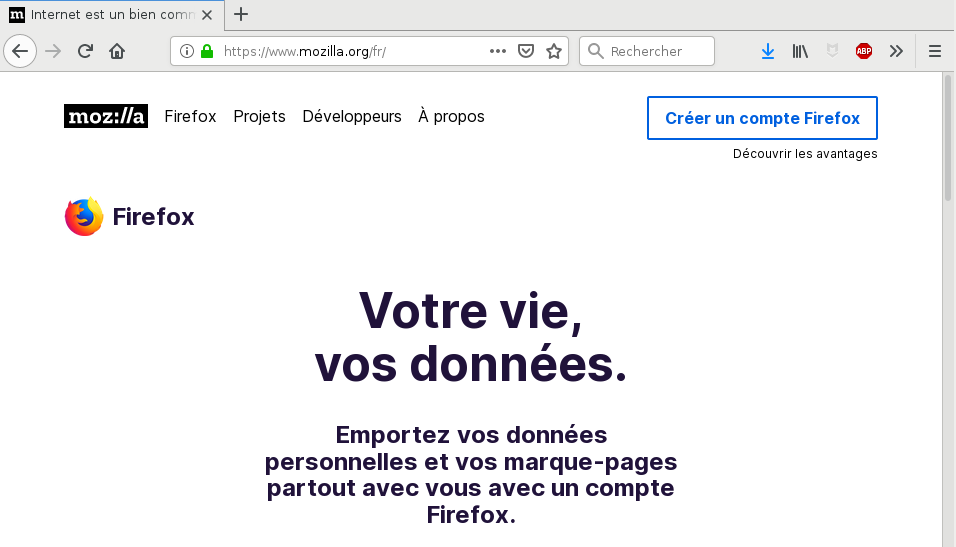This screenshot has width=956, height=547.
Task: Open the À propos navigation menu
Action: 451,116
